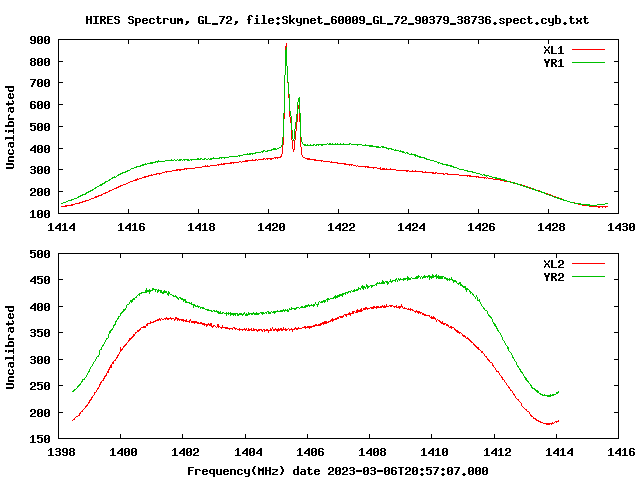Click the 500 tick on upper plot y-axis
This screenshot has height=480, width=640.
pos(40,127)
